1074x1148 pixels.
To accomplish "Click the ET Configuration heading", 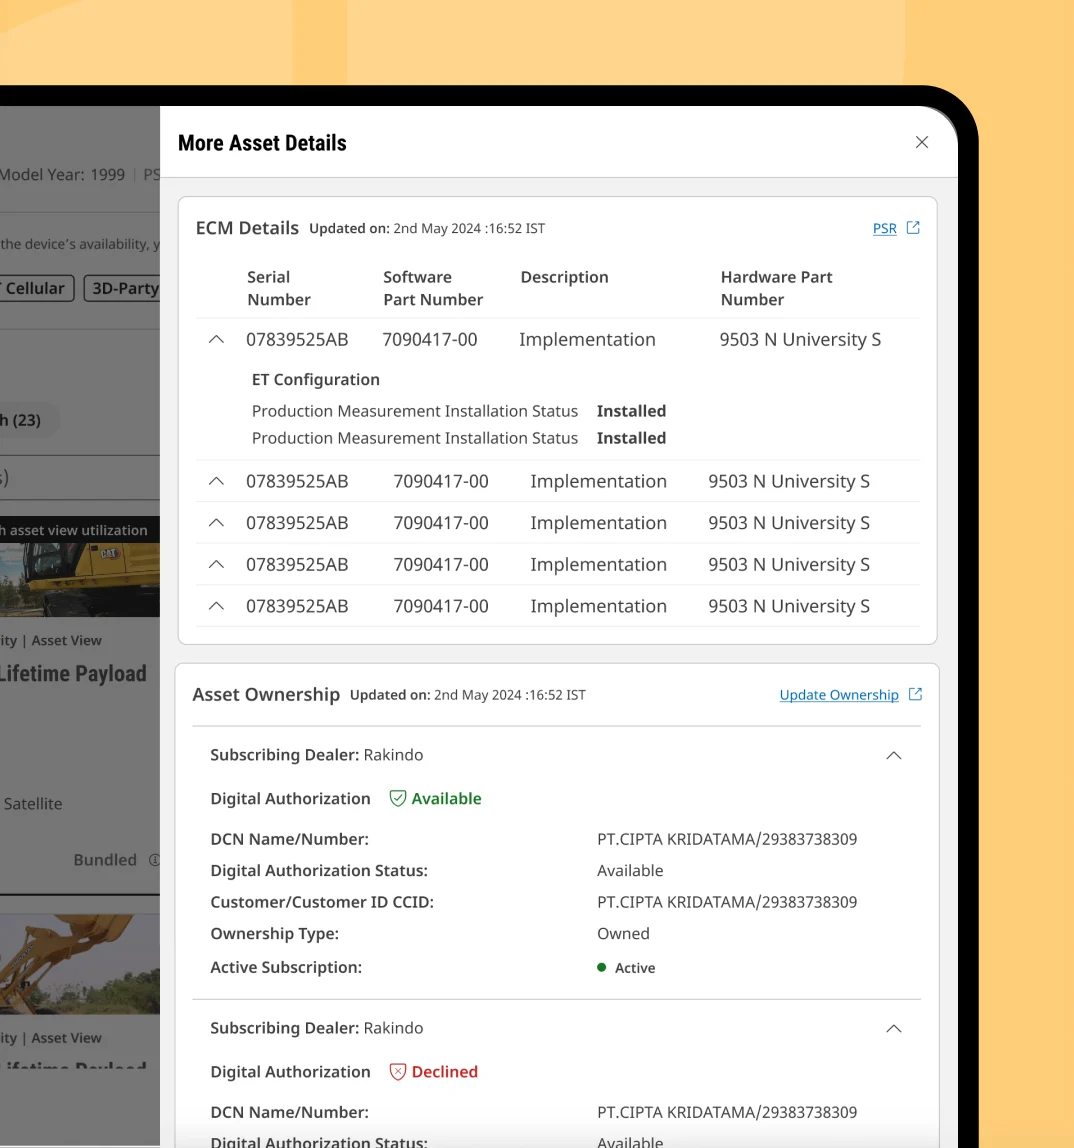I will 316,379.
